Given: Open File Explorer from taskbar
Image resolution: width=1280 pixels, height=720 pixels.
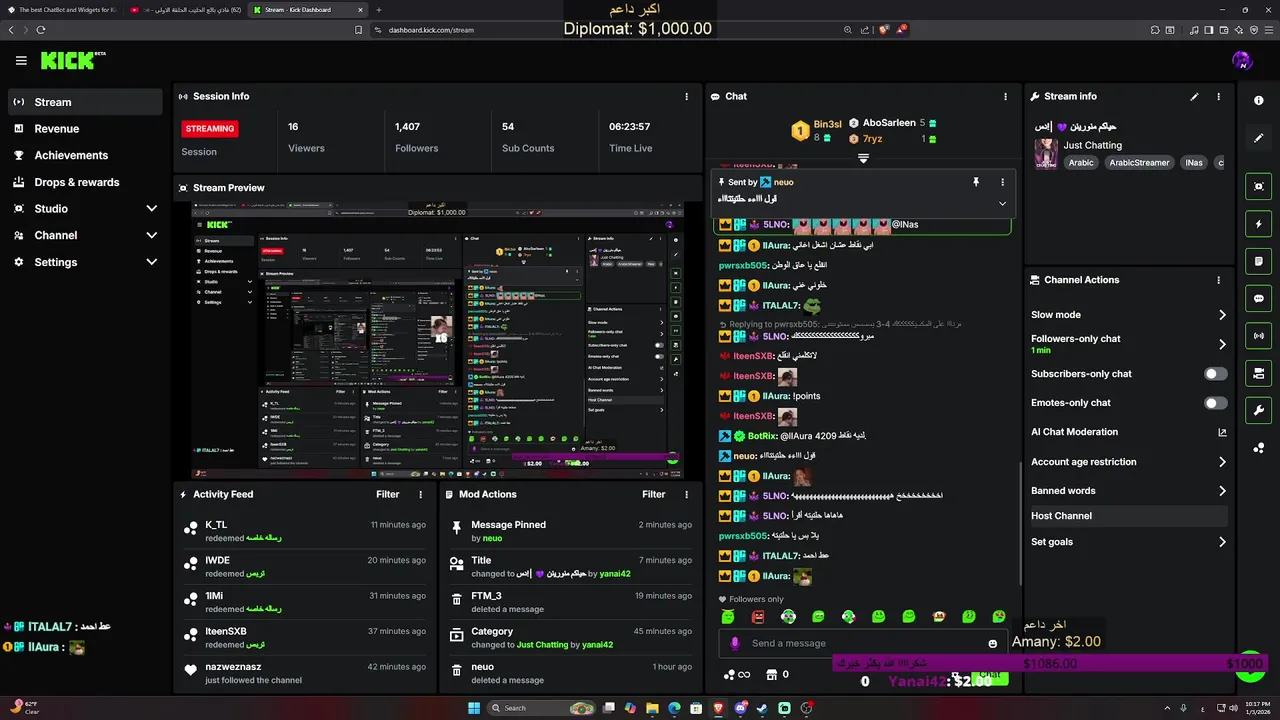Looking at the screenshot, I should (x=652, y=708).
